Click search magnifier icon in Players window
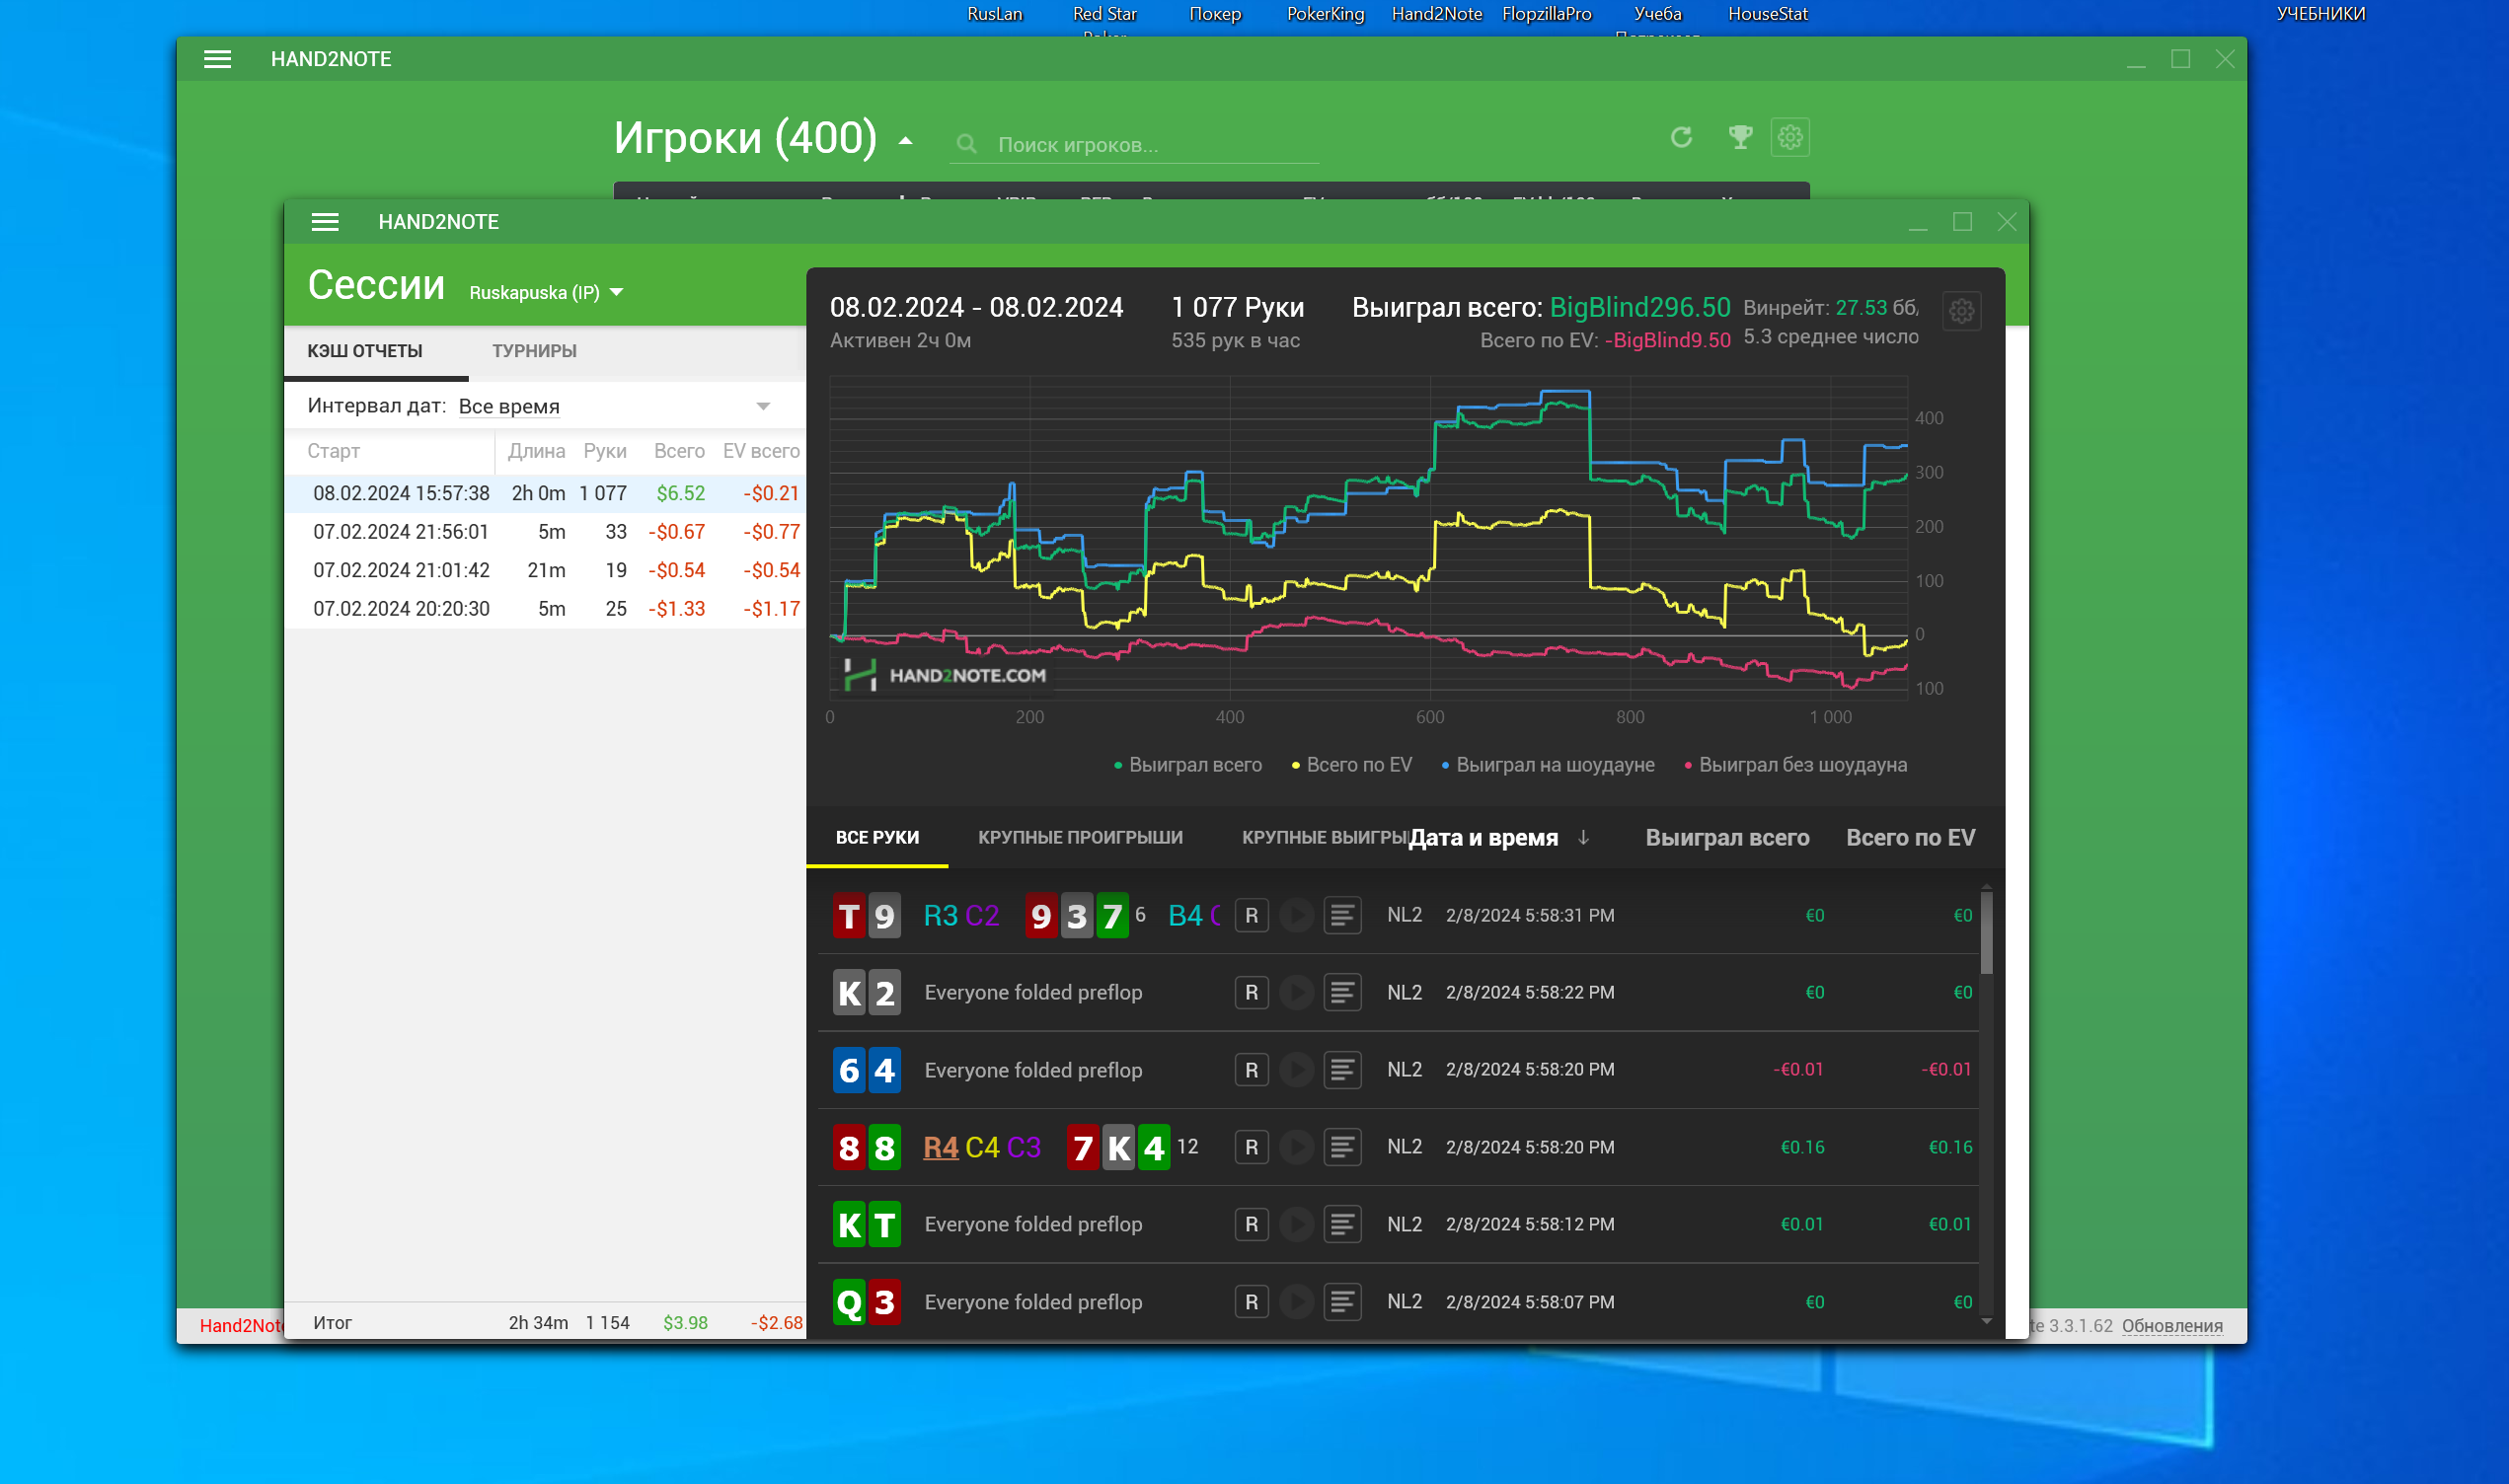Screen dimensions: 2509x1484 pyautogui.click(x=966, y=145)
